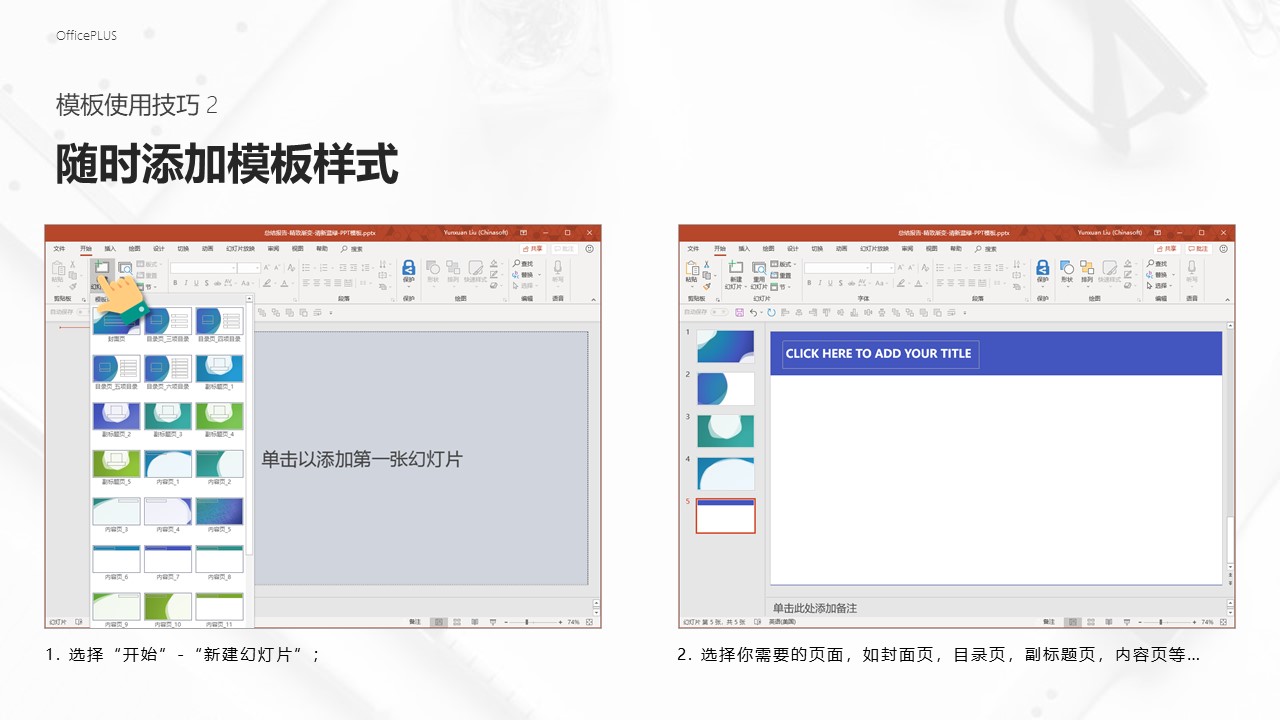The height and width of the screenshot is (720, 1280).
Task: Click the scissors cut icon in right window
Action: (707, 264)
